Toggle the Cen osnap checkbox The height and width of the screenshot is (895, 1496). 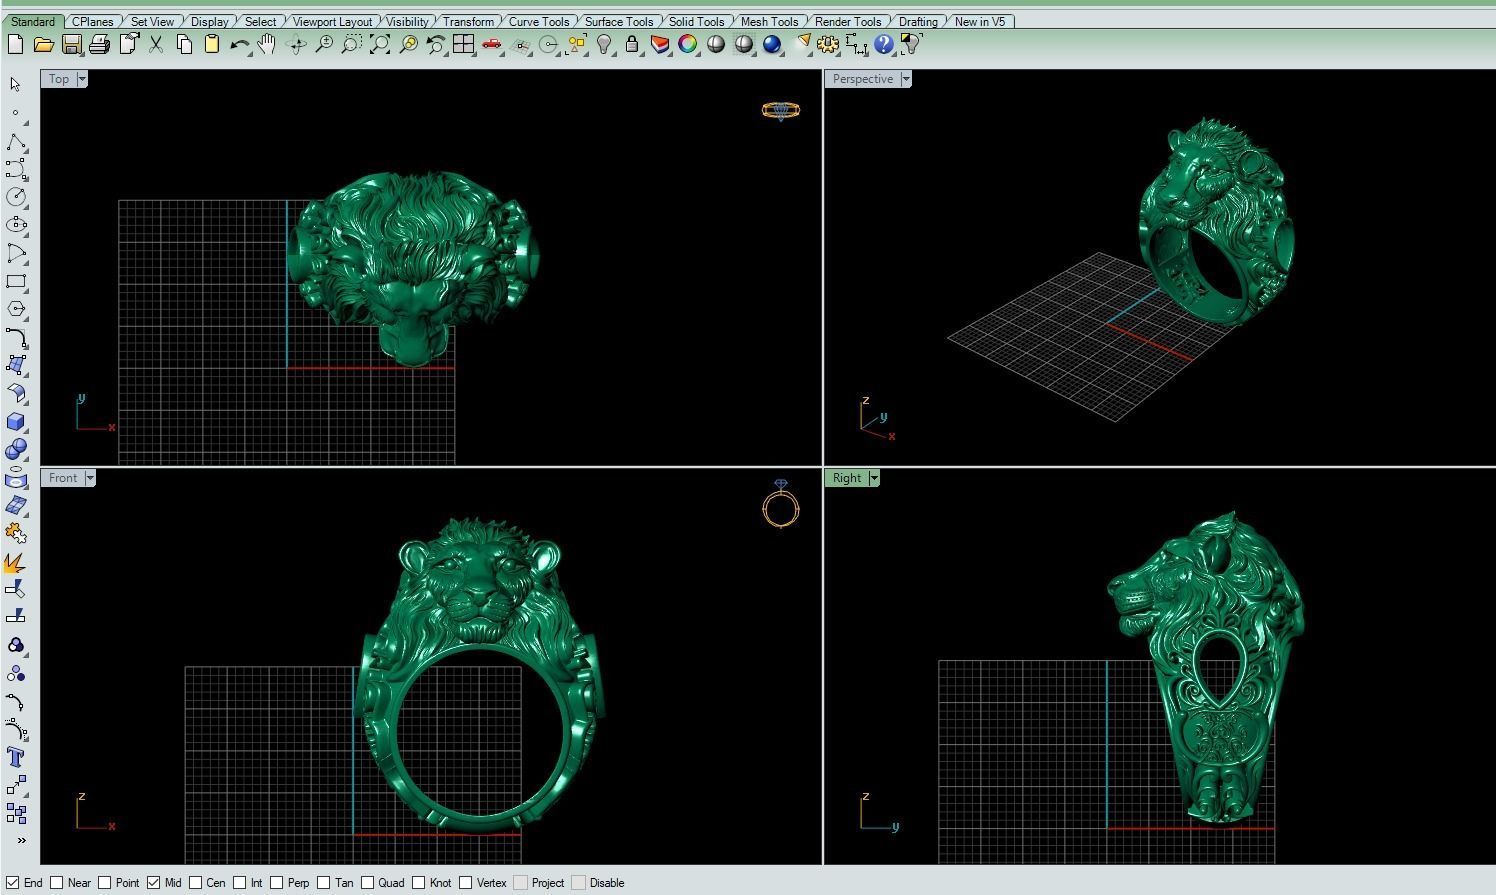196,883
